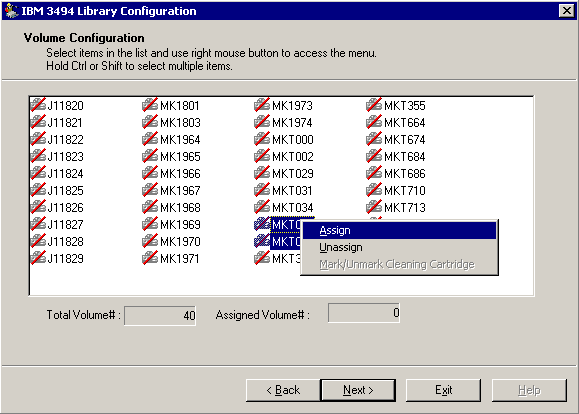The width and height of the screenshot is (579, 414).
Task: Click the cartridge icon beside MKT713
Action: coord(374,207)
